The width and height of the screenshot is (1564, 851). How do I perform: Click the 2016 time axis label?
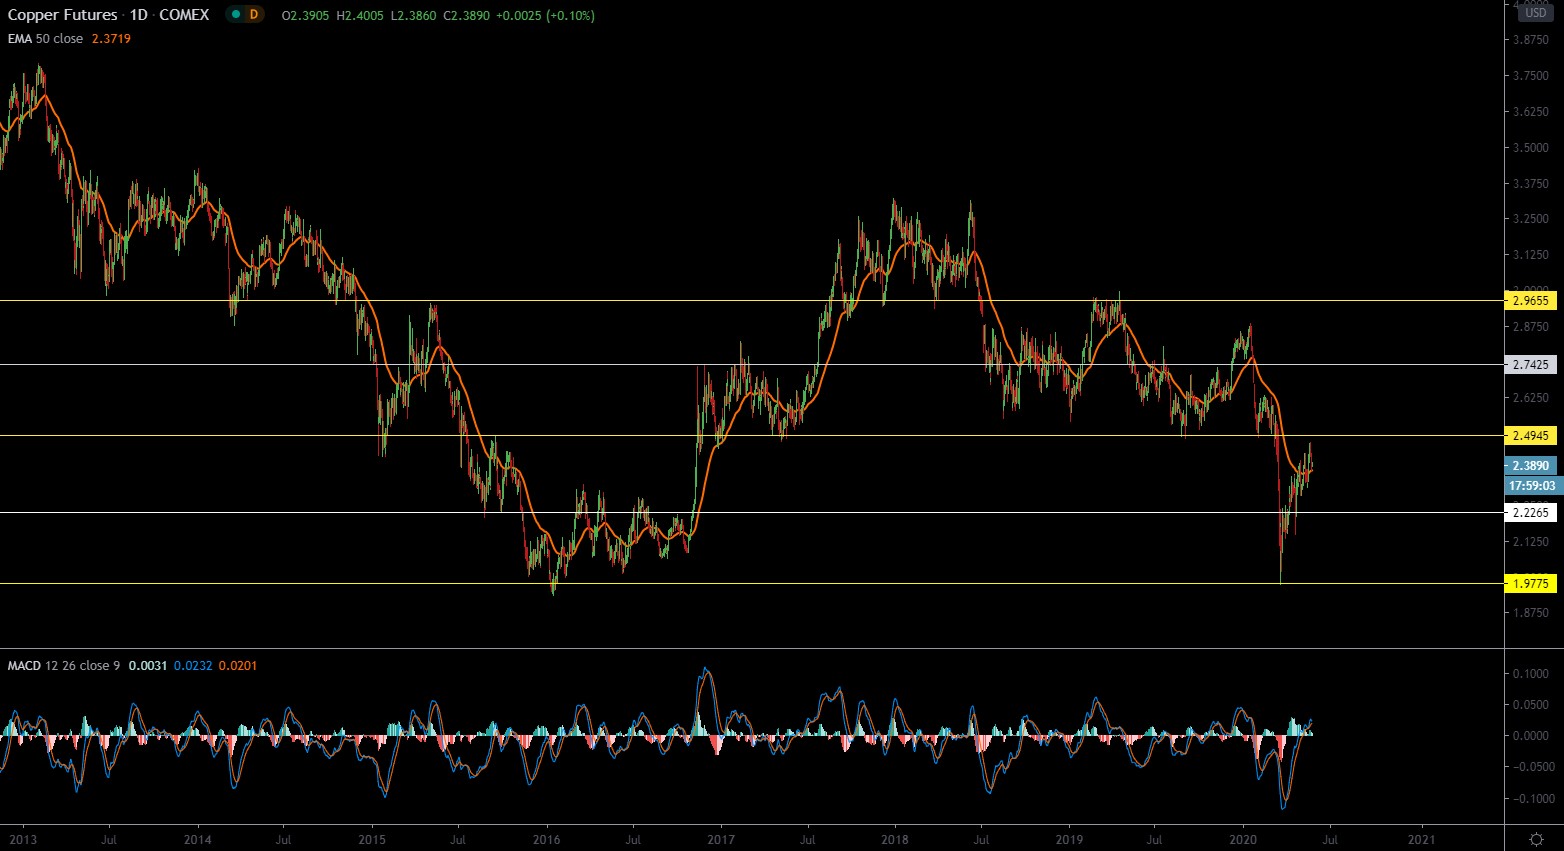click(x=546, y=840)
